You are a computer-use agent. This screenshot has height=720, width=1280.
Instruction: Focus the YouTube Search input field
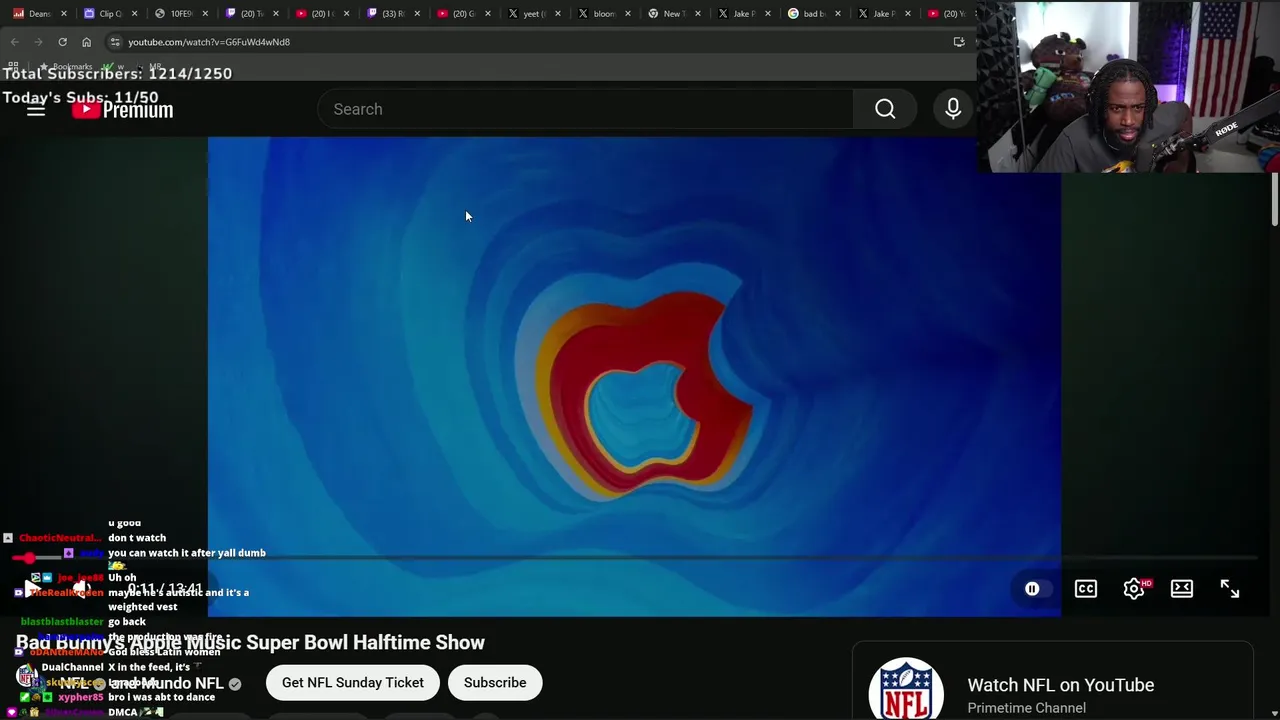585,109
